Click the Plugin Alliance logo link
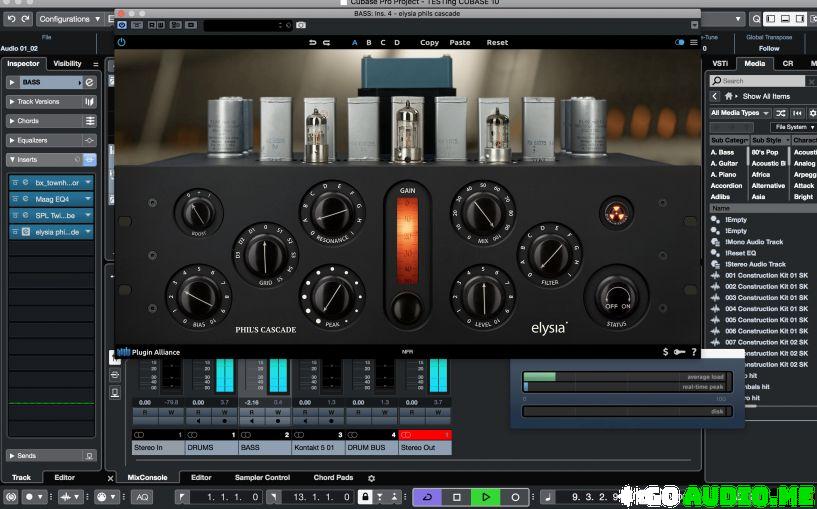Image resolution: width=817 pixels, height=509 pixels. point(148,352)
